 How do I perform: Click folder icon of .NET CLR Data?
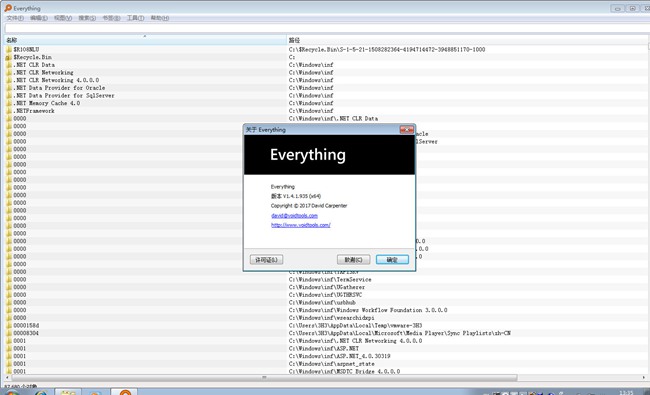(x=9, y=65)
